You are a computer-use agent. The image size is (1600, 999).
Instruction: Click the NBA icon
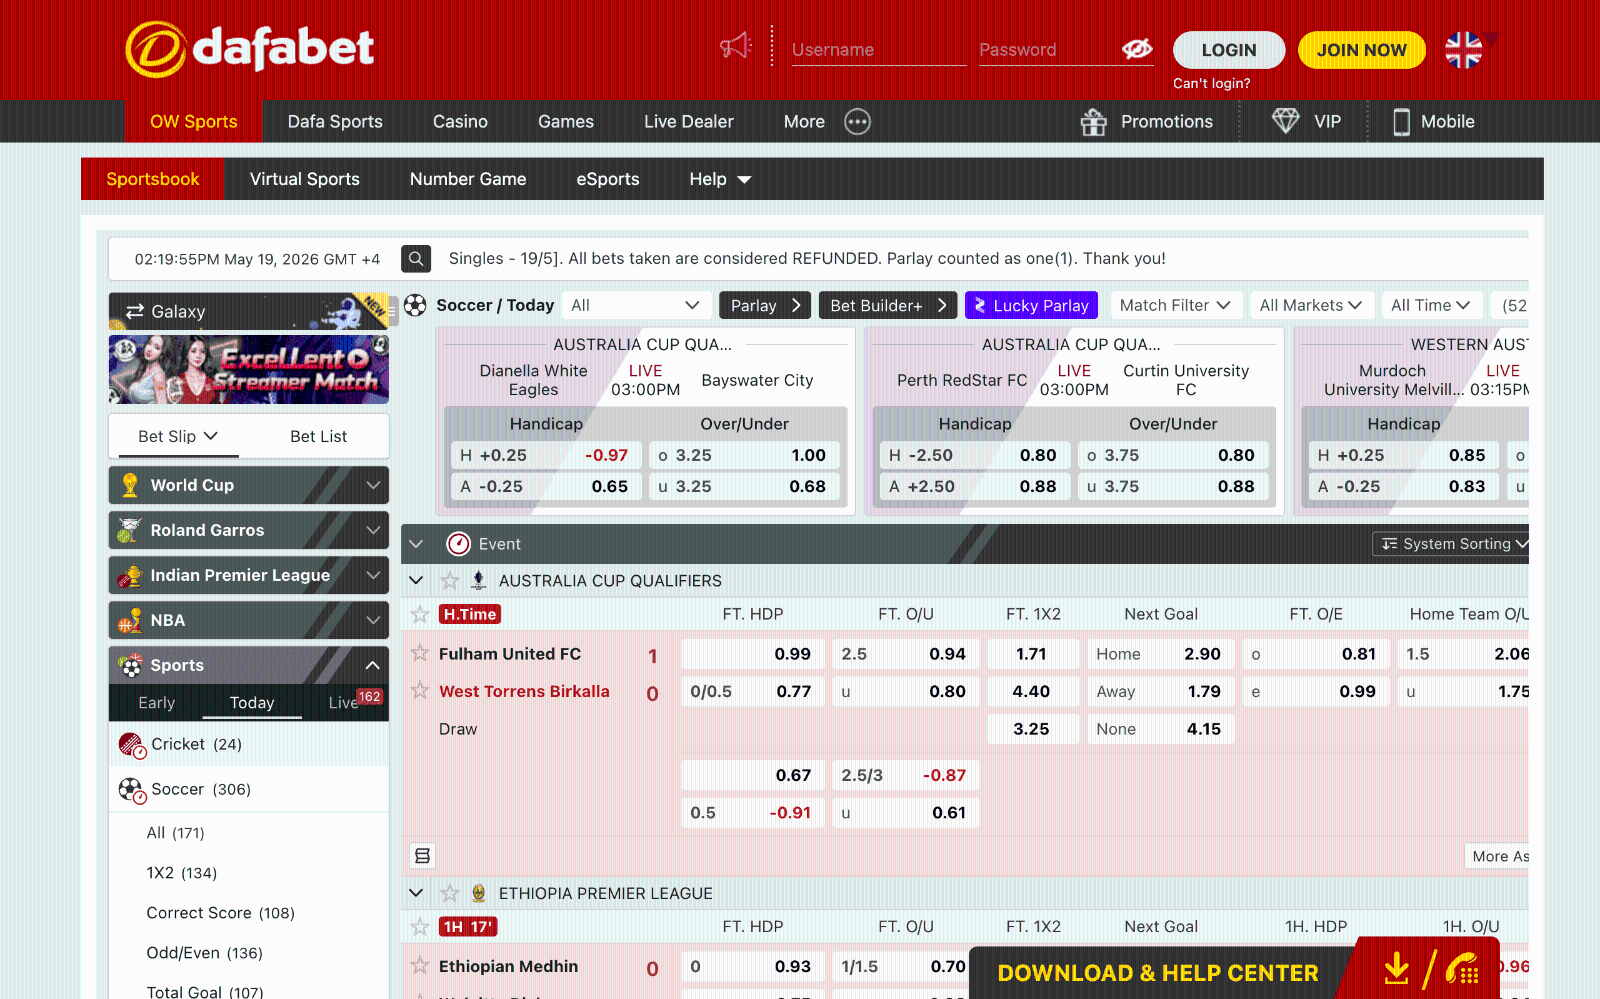tap(130, 620)
